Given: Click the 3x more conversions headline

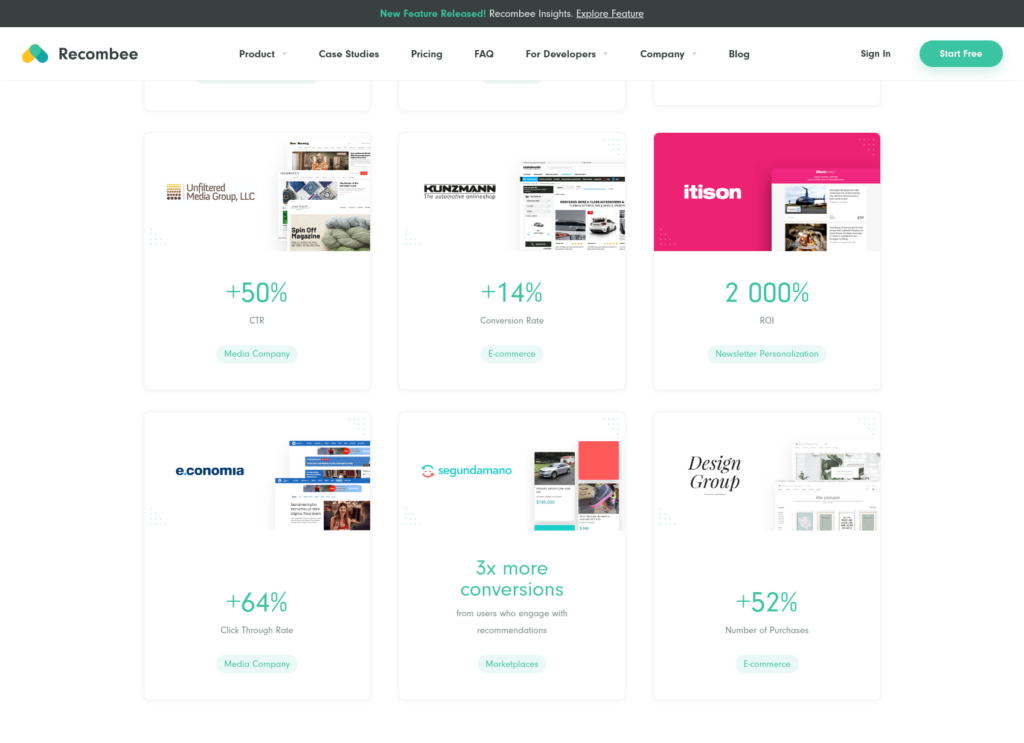Looking at the screenshot, I should tap(511, 578).
